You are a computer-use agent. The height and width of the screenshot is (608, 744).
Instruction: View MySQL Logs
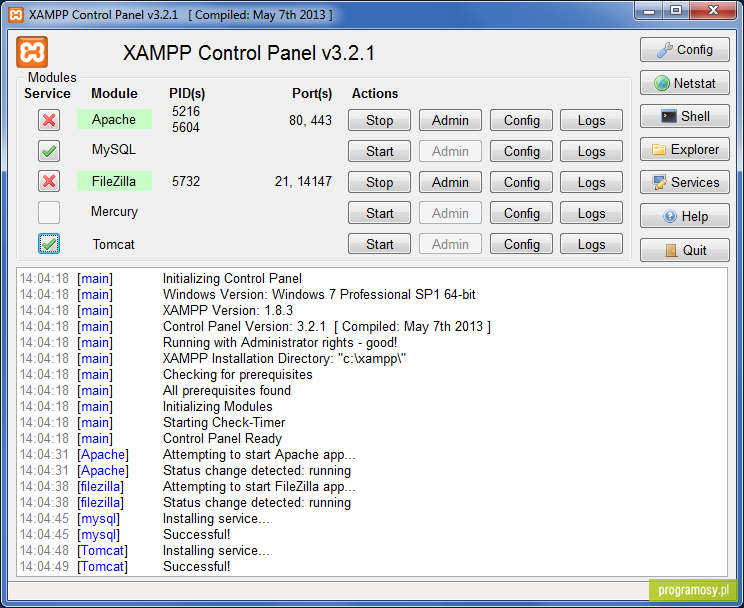(591, 151)
